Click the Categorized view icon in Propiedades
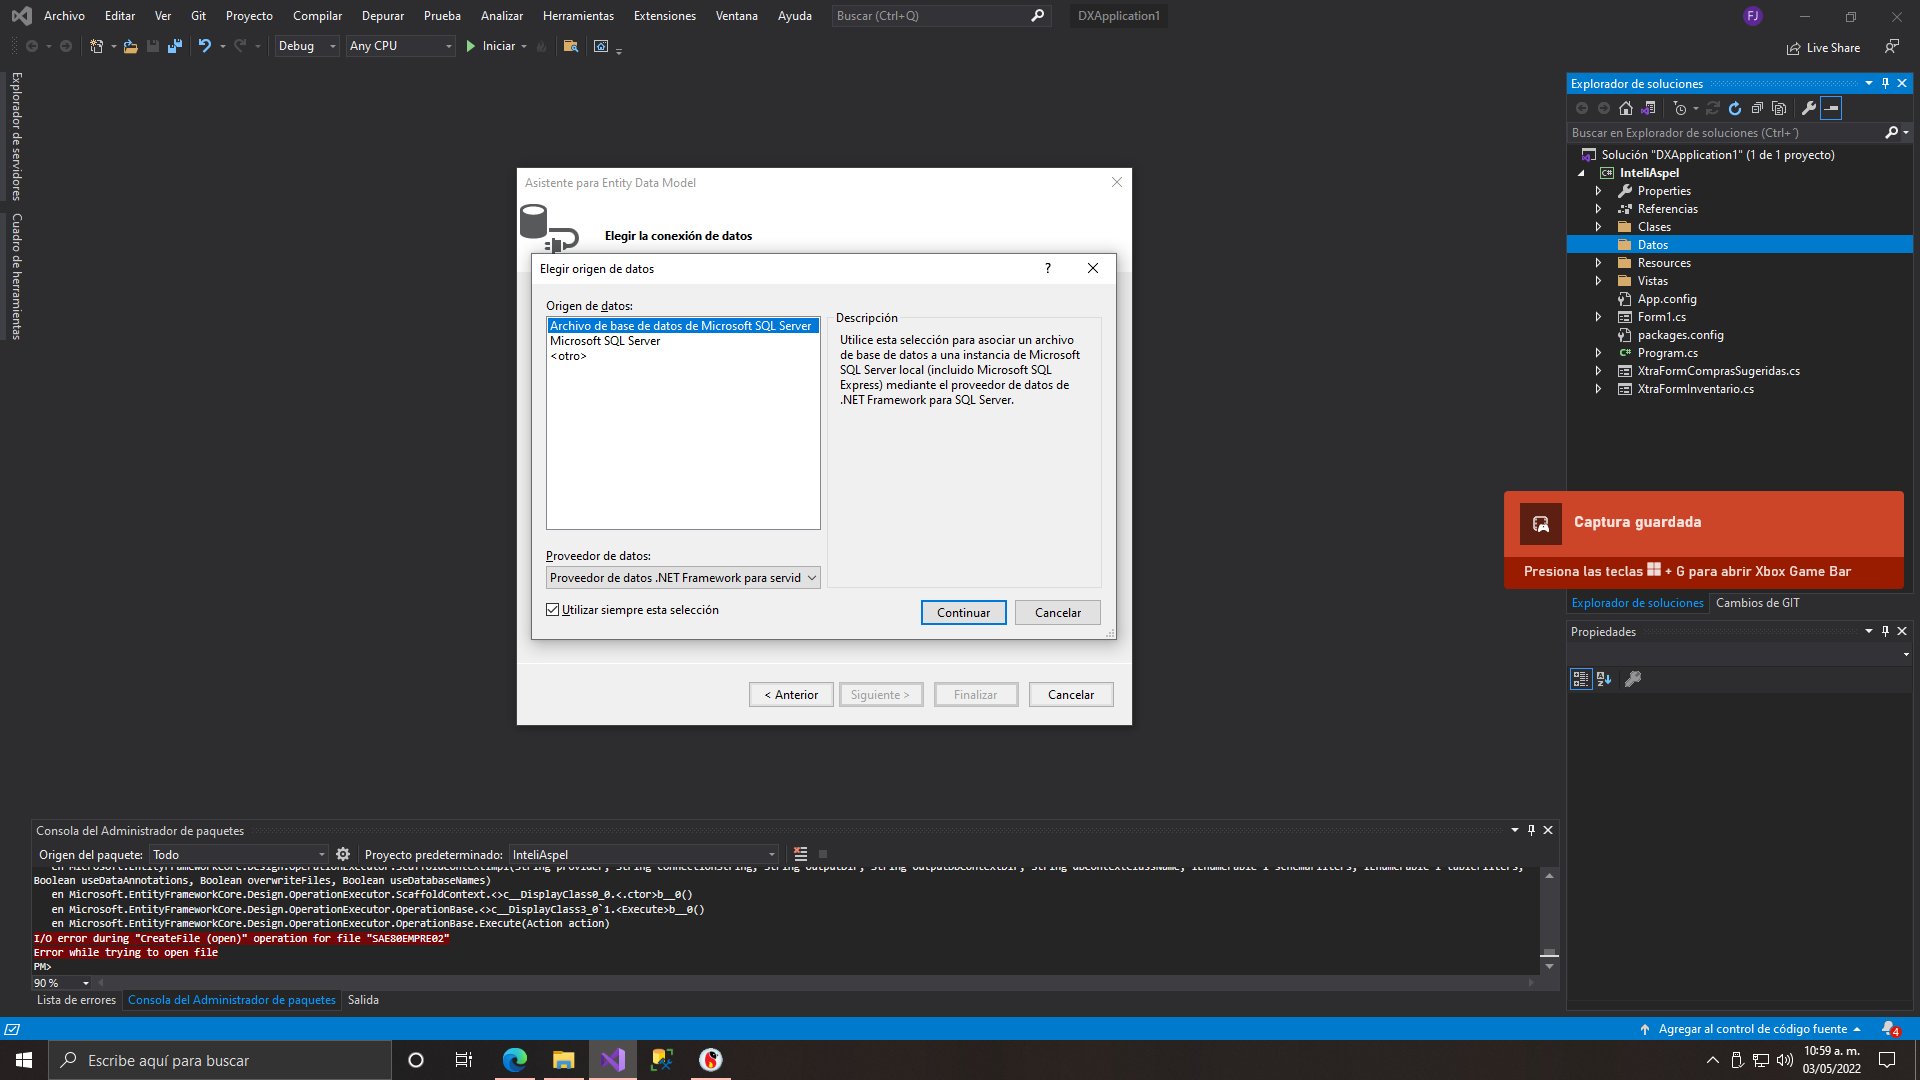This screenshot has width=1920, height=1080. [1581, 679]
